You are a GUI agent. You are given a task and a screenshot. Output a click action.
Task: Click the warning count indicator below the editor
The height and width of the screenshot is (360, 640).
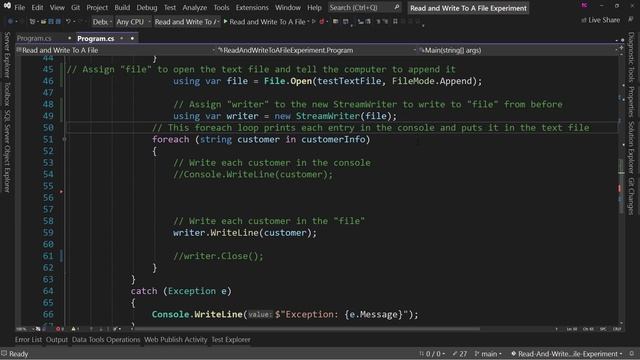click(76, 329)
